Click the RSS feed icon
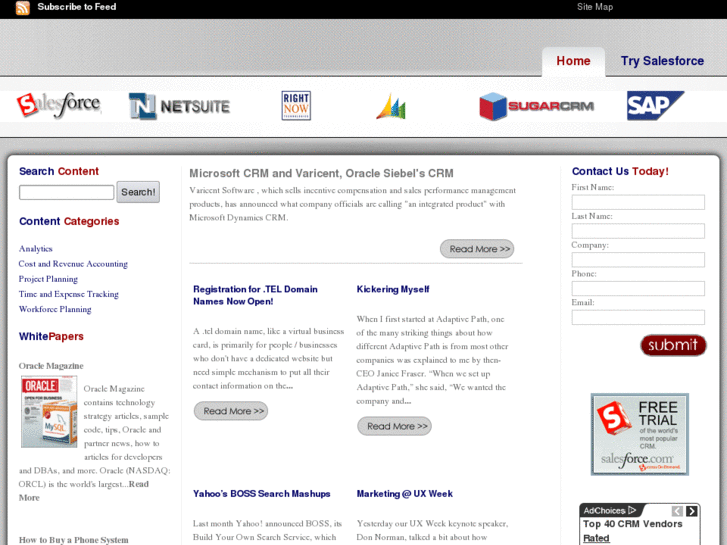727x545 pixels. point(23,7)
